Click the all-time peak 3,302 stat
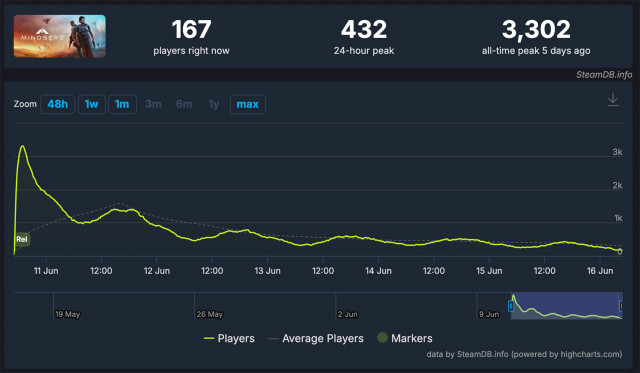This screenshot has height=373, width=640. coord(536,37)
